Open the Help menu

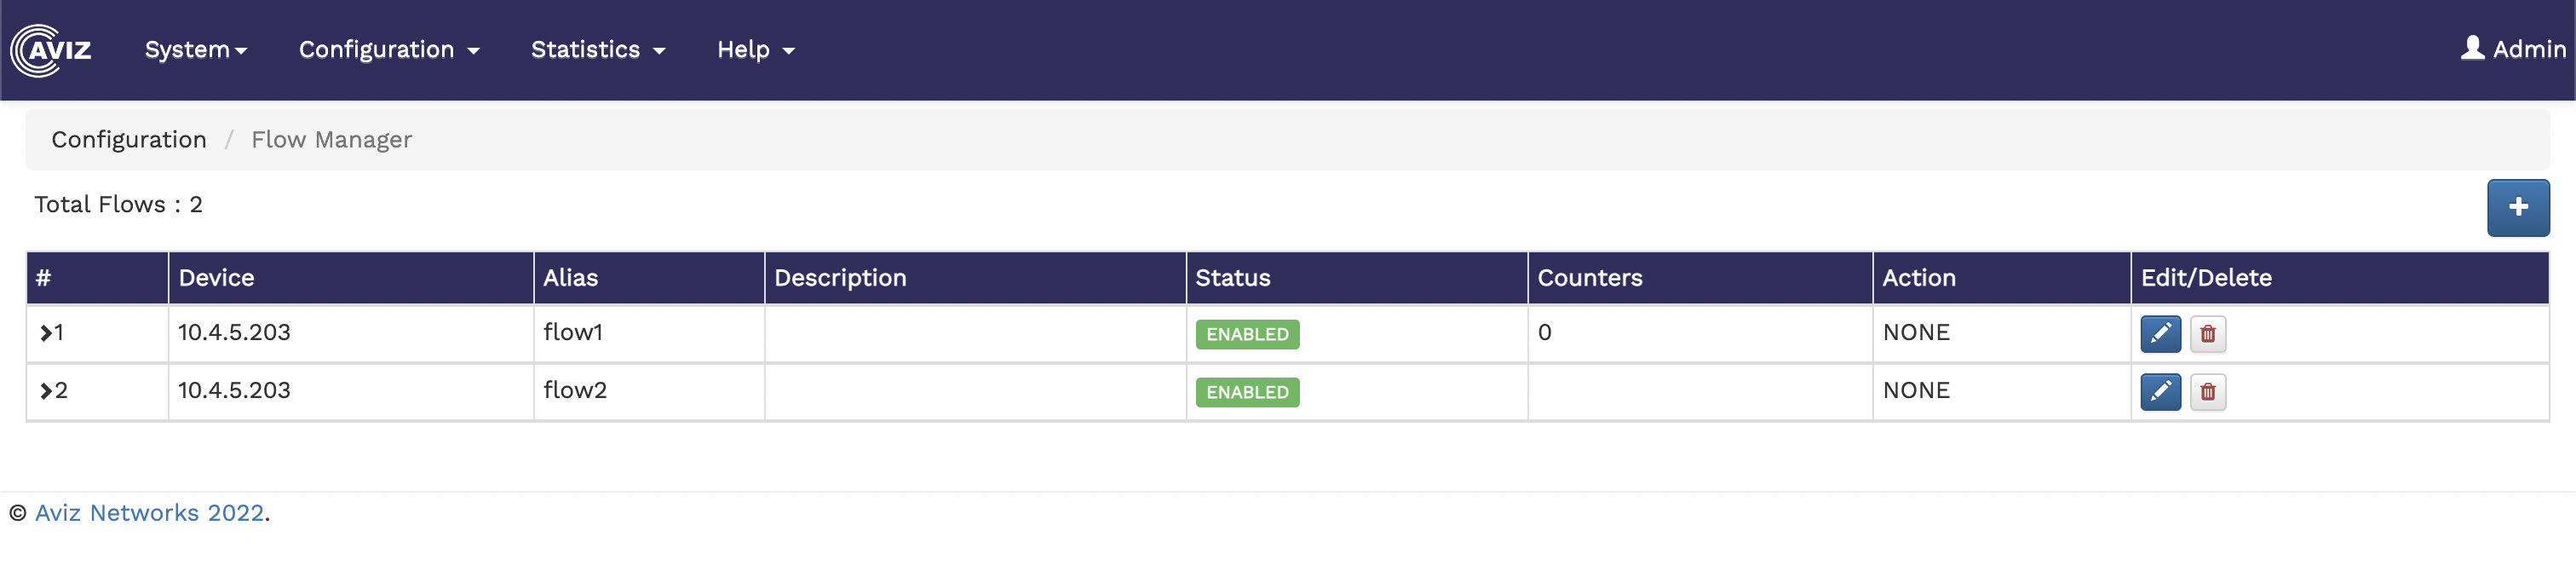[x=755, y=50]
